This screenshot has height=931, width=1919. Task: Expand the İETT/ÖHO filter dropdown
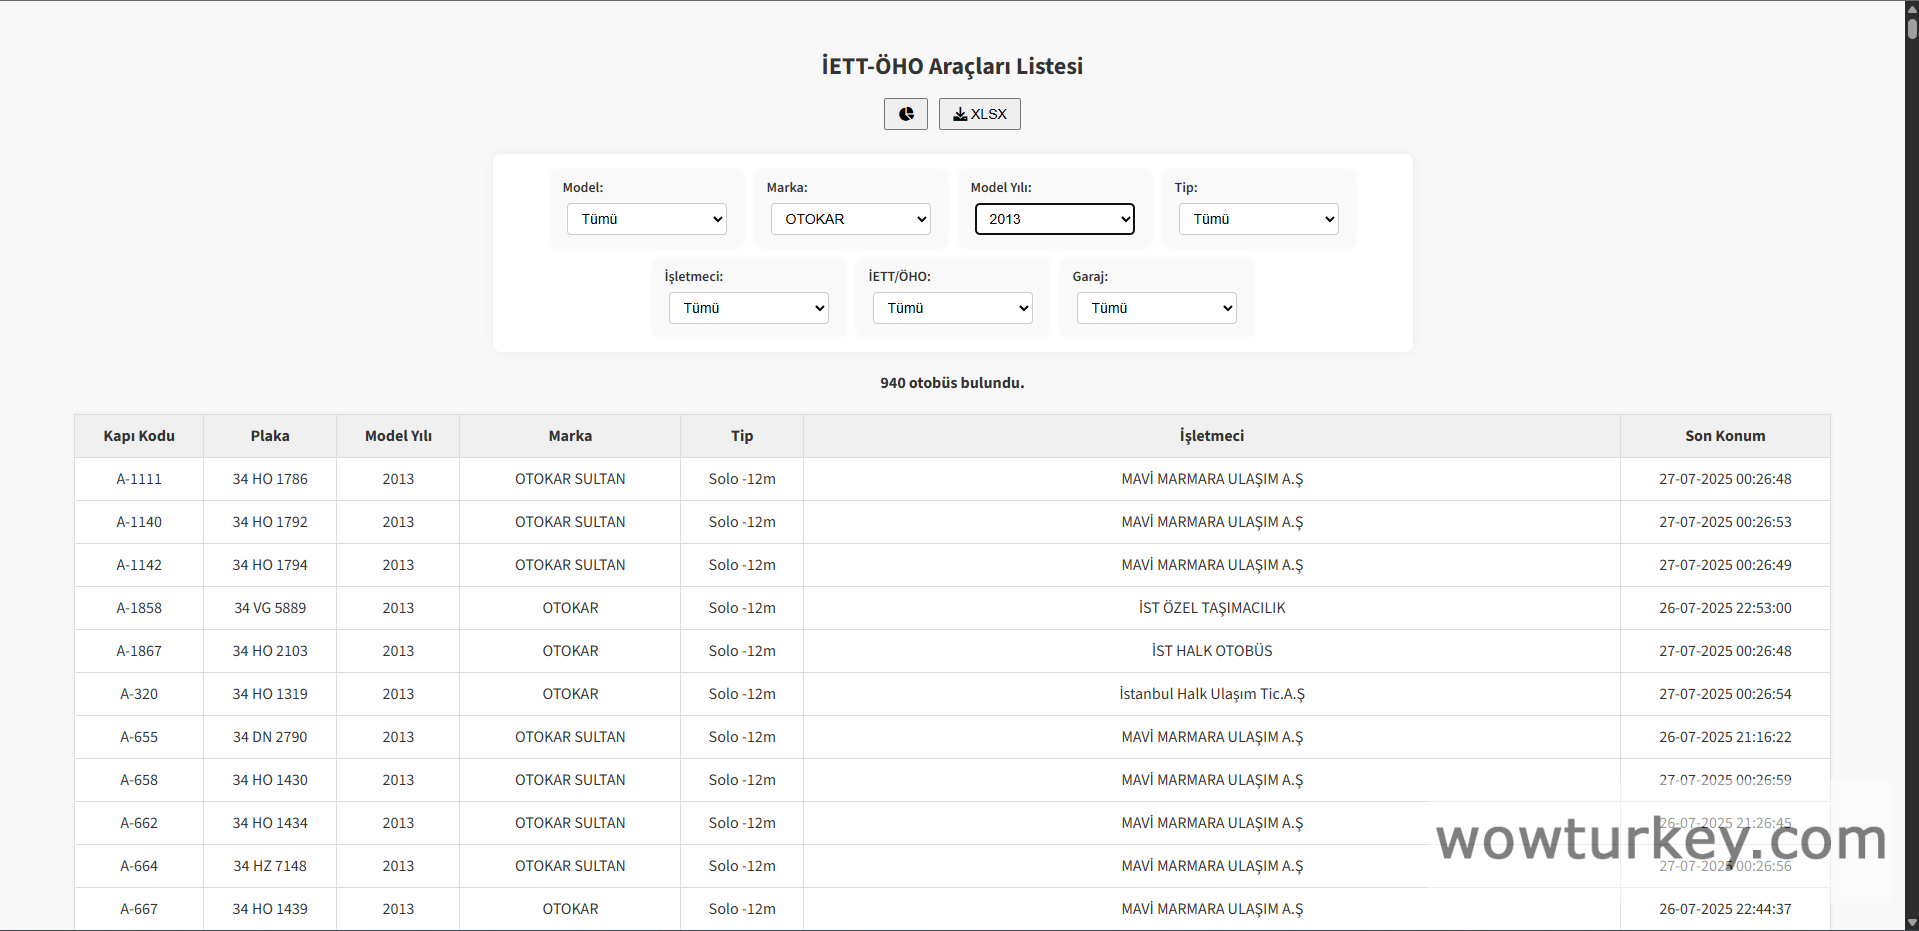click(x=952, y=308)
